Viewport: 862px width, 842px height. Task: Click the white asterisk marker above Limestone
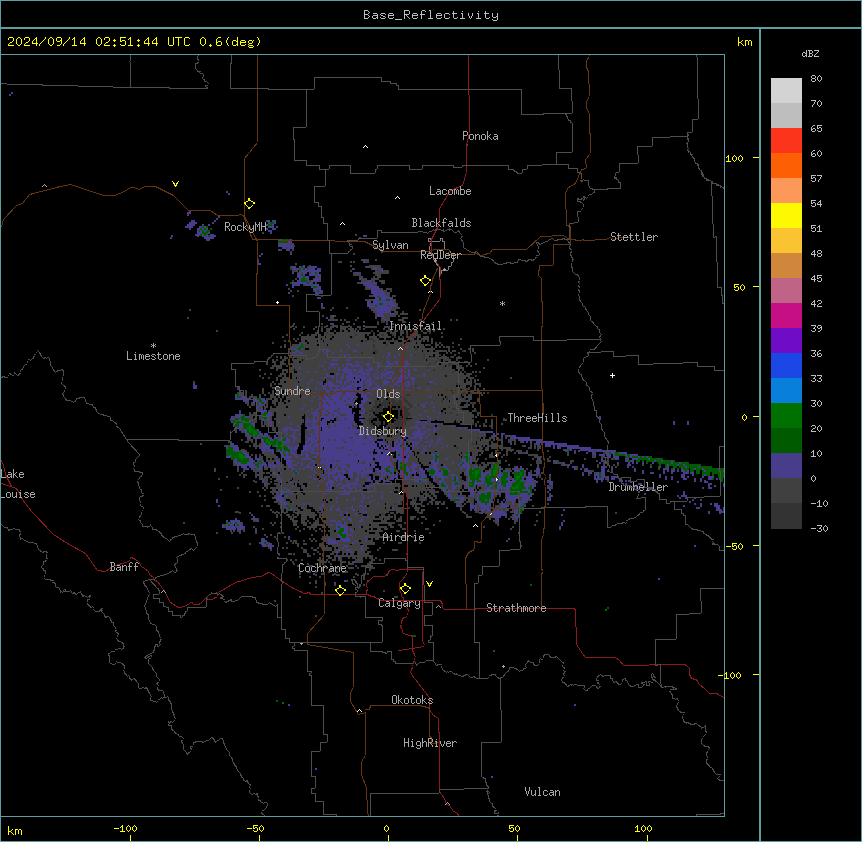tap(153, 346)
